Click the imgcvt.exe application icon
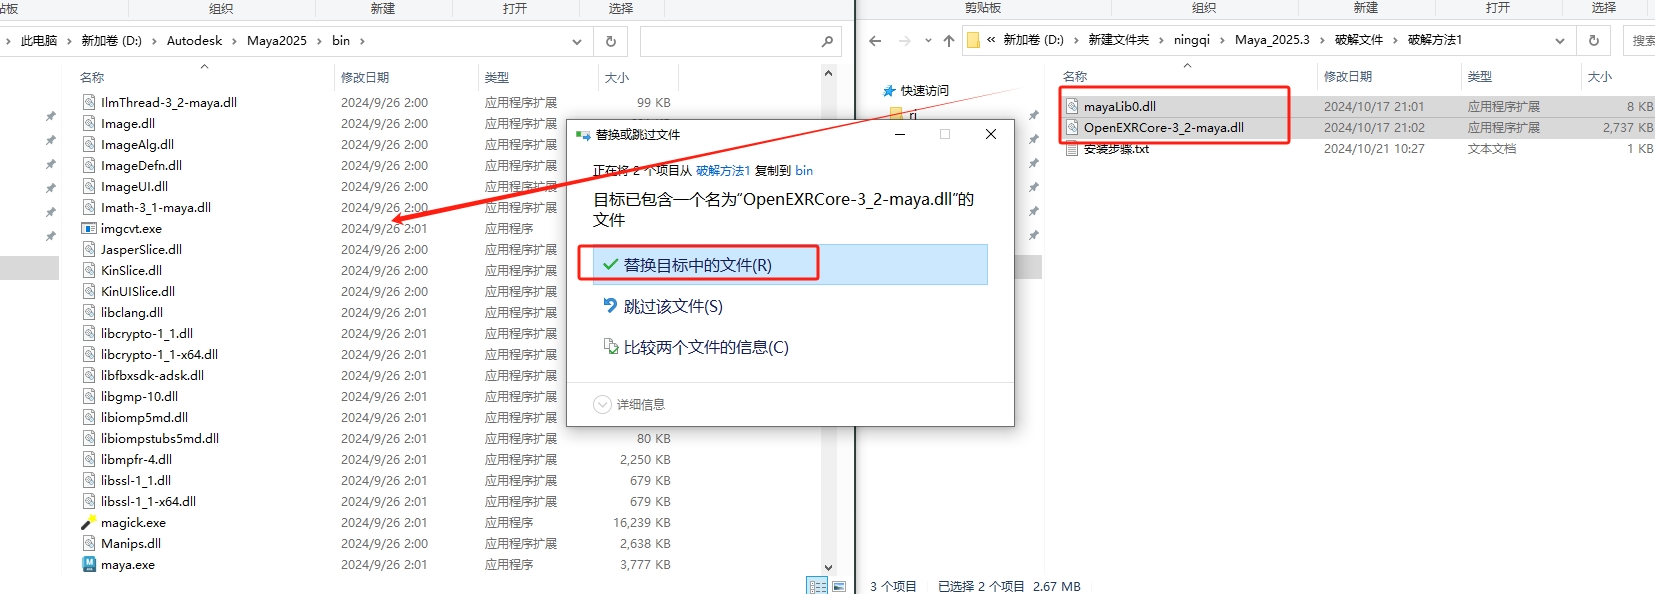This screenshot has width=1655, height=594. [89, 228]
